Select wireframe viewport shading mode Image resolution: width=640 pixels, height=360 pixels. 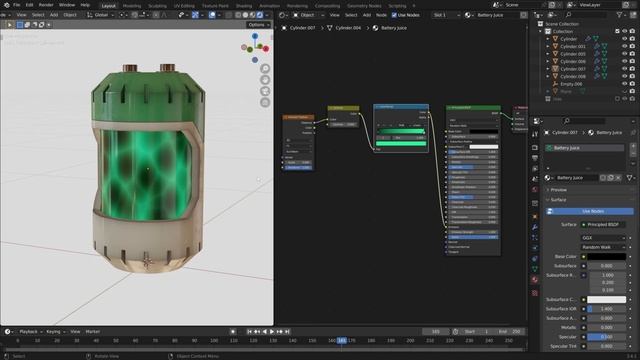[x=238, y=15]
